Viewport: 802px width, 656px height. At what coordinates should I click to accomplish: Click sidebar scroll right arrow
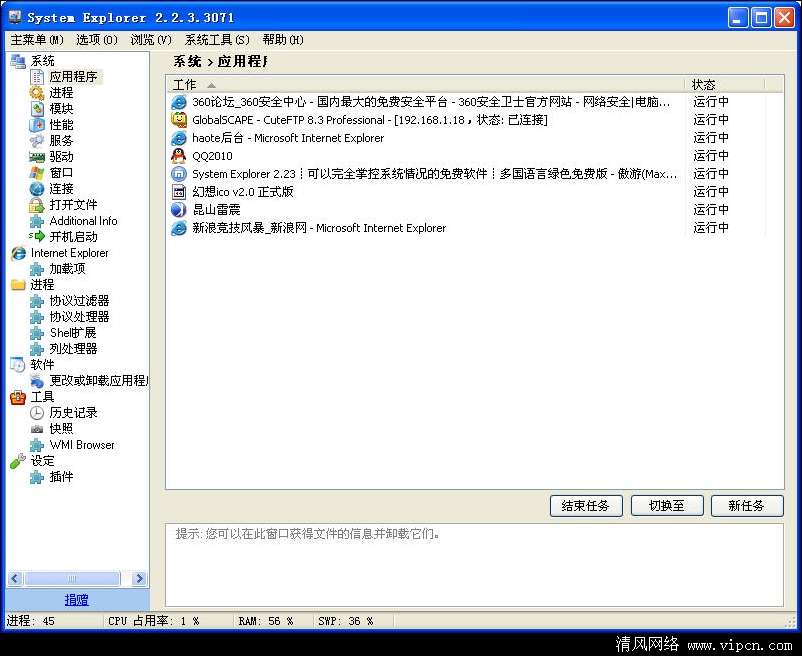[139, 578]
